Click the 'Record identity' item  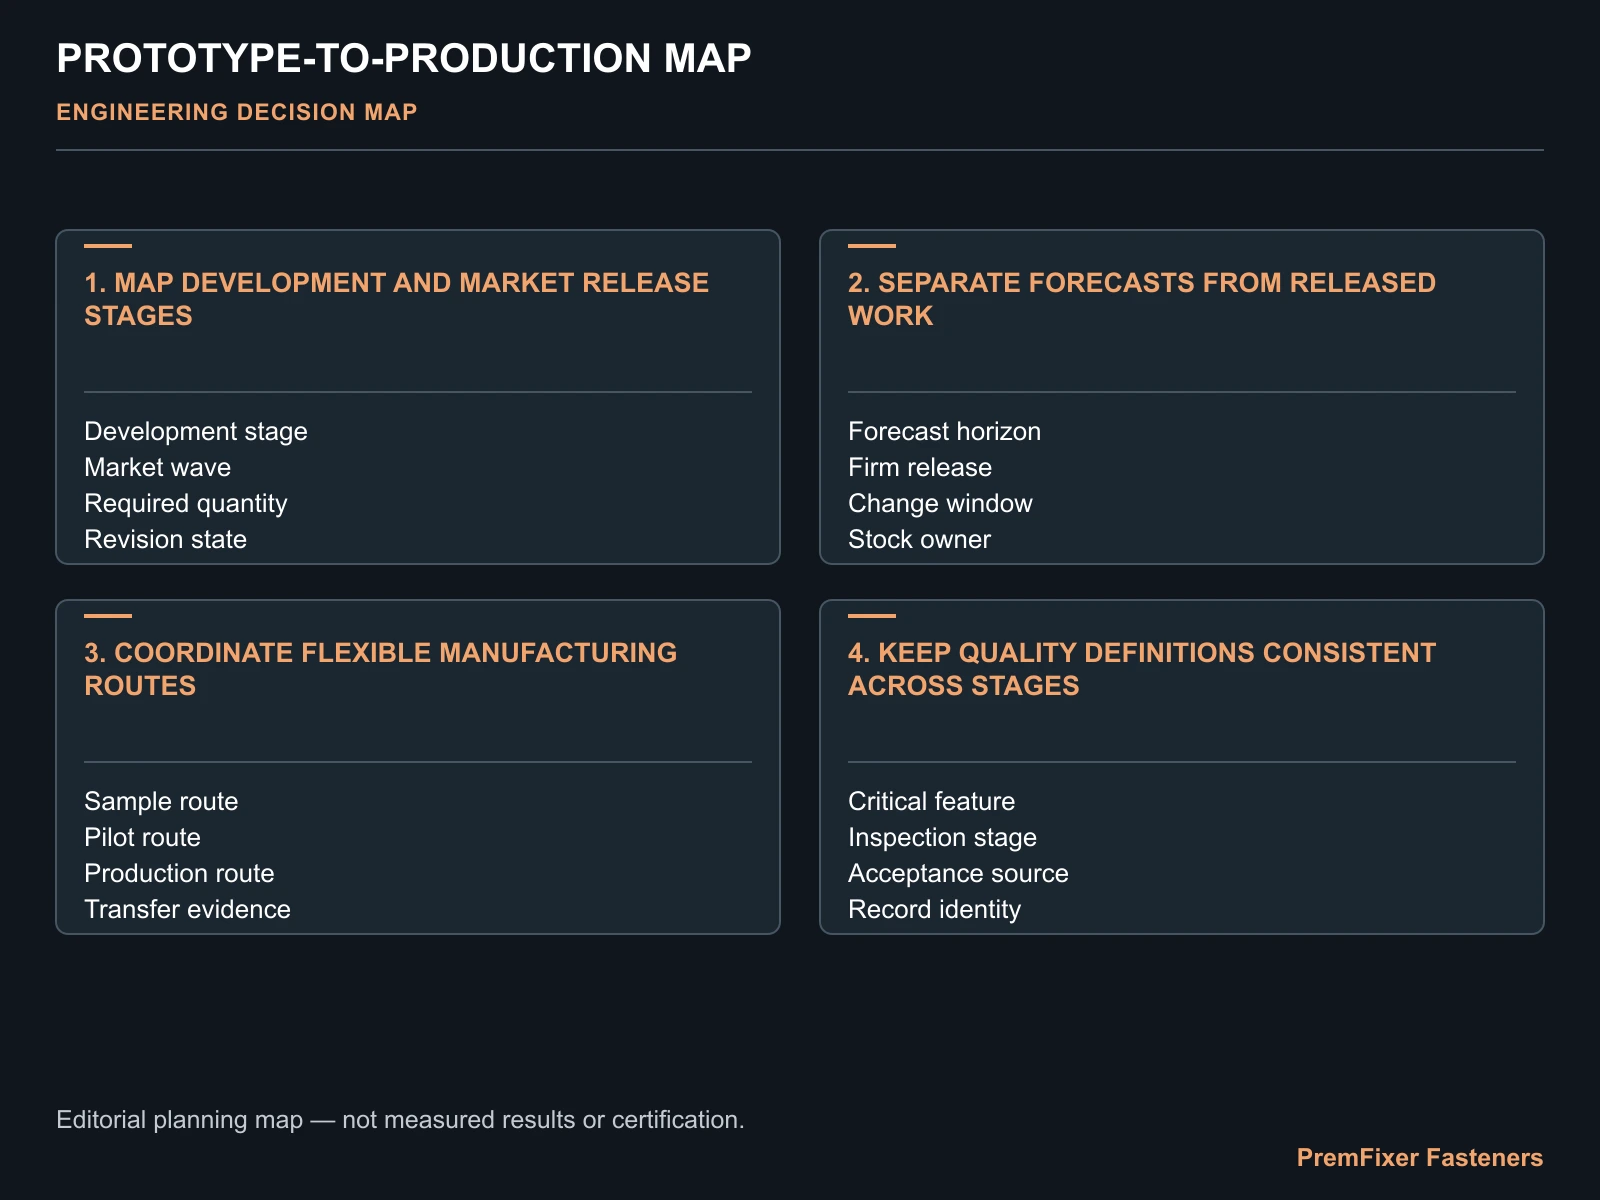(935, 909)
